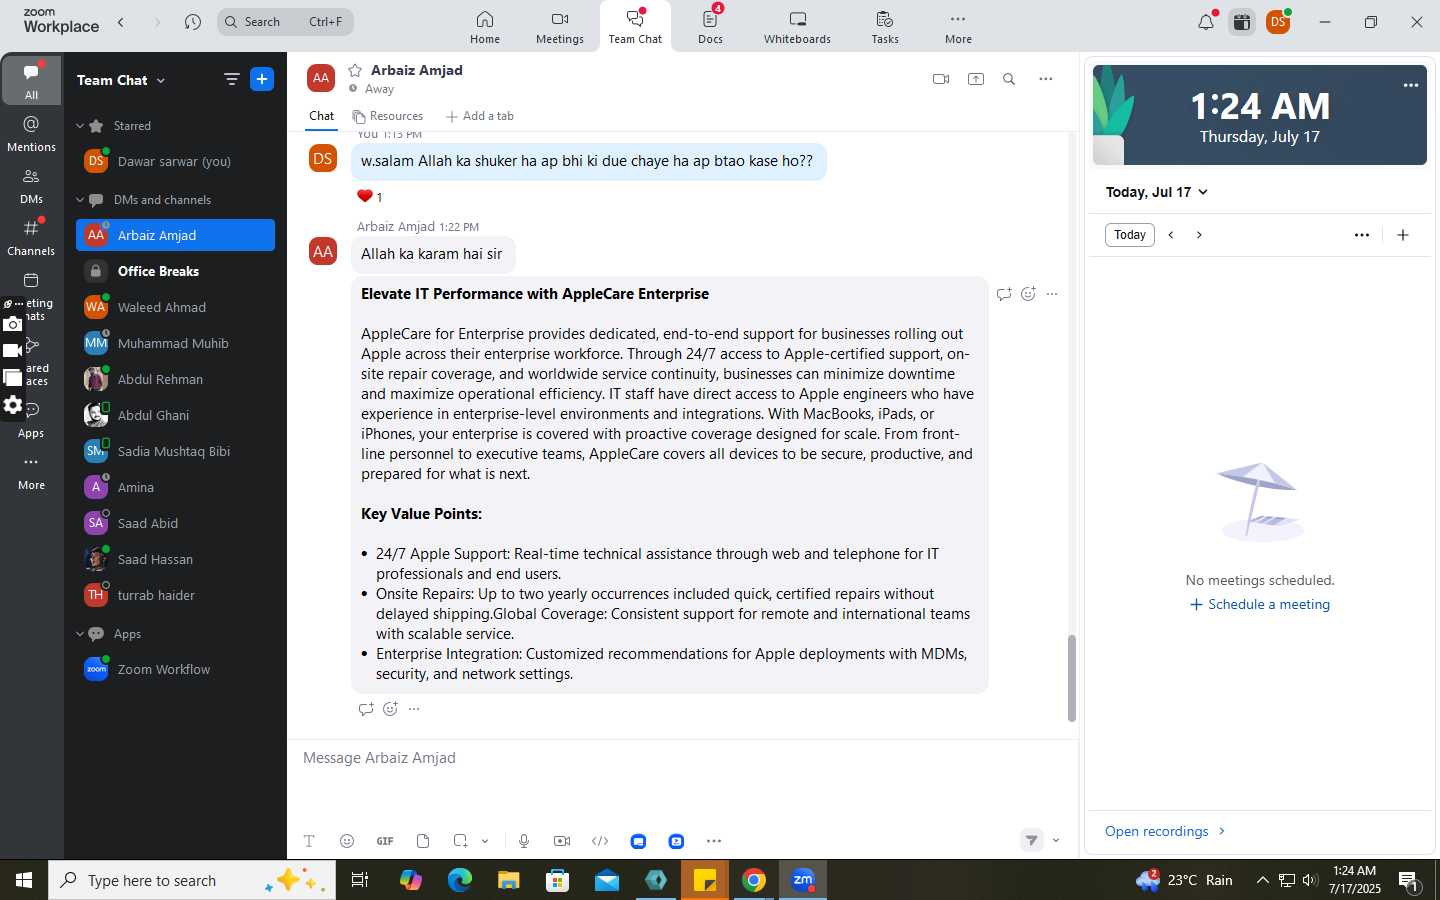The height and width of the screenshot is (900, 1440).
Task: Click the Search field in top bar
Action: click(285, 22)
